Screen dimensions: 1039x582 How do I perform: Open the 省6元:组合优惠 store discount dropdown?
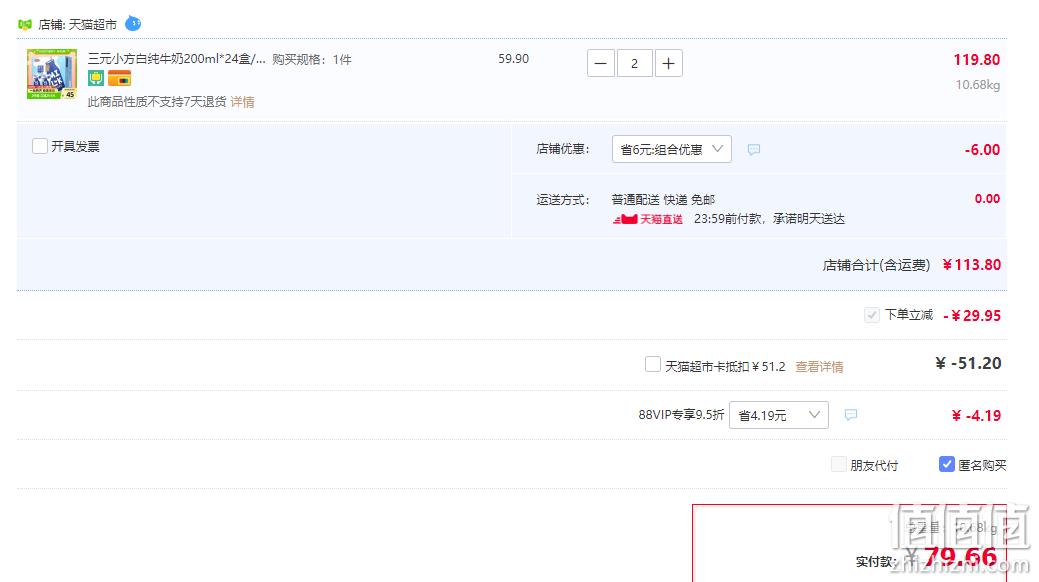[x=671, y=149]
